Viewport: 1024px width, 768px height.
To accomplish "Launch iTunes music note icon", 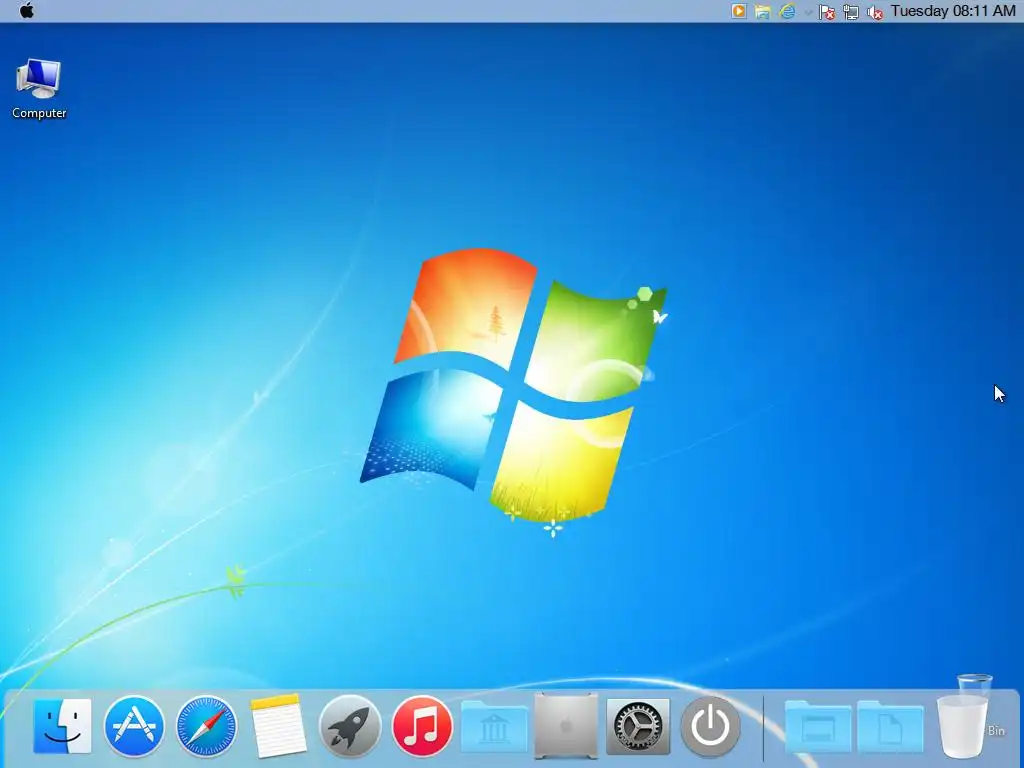I will pyautogui.click(x=422, y=726).
